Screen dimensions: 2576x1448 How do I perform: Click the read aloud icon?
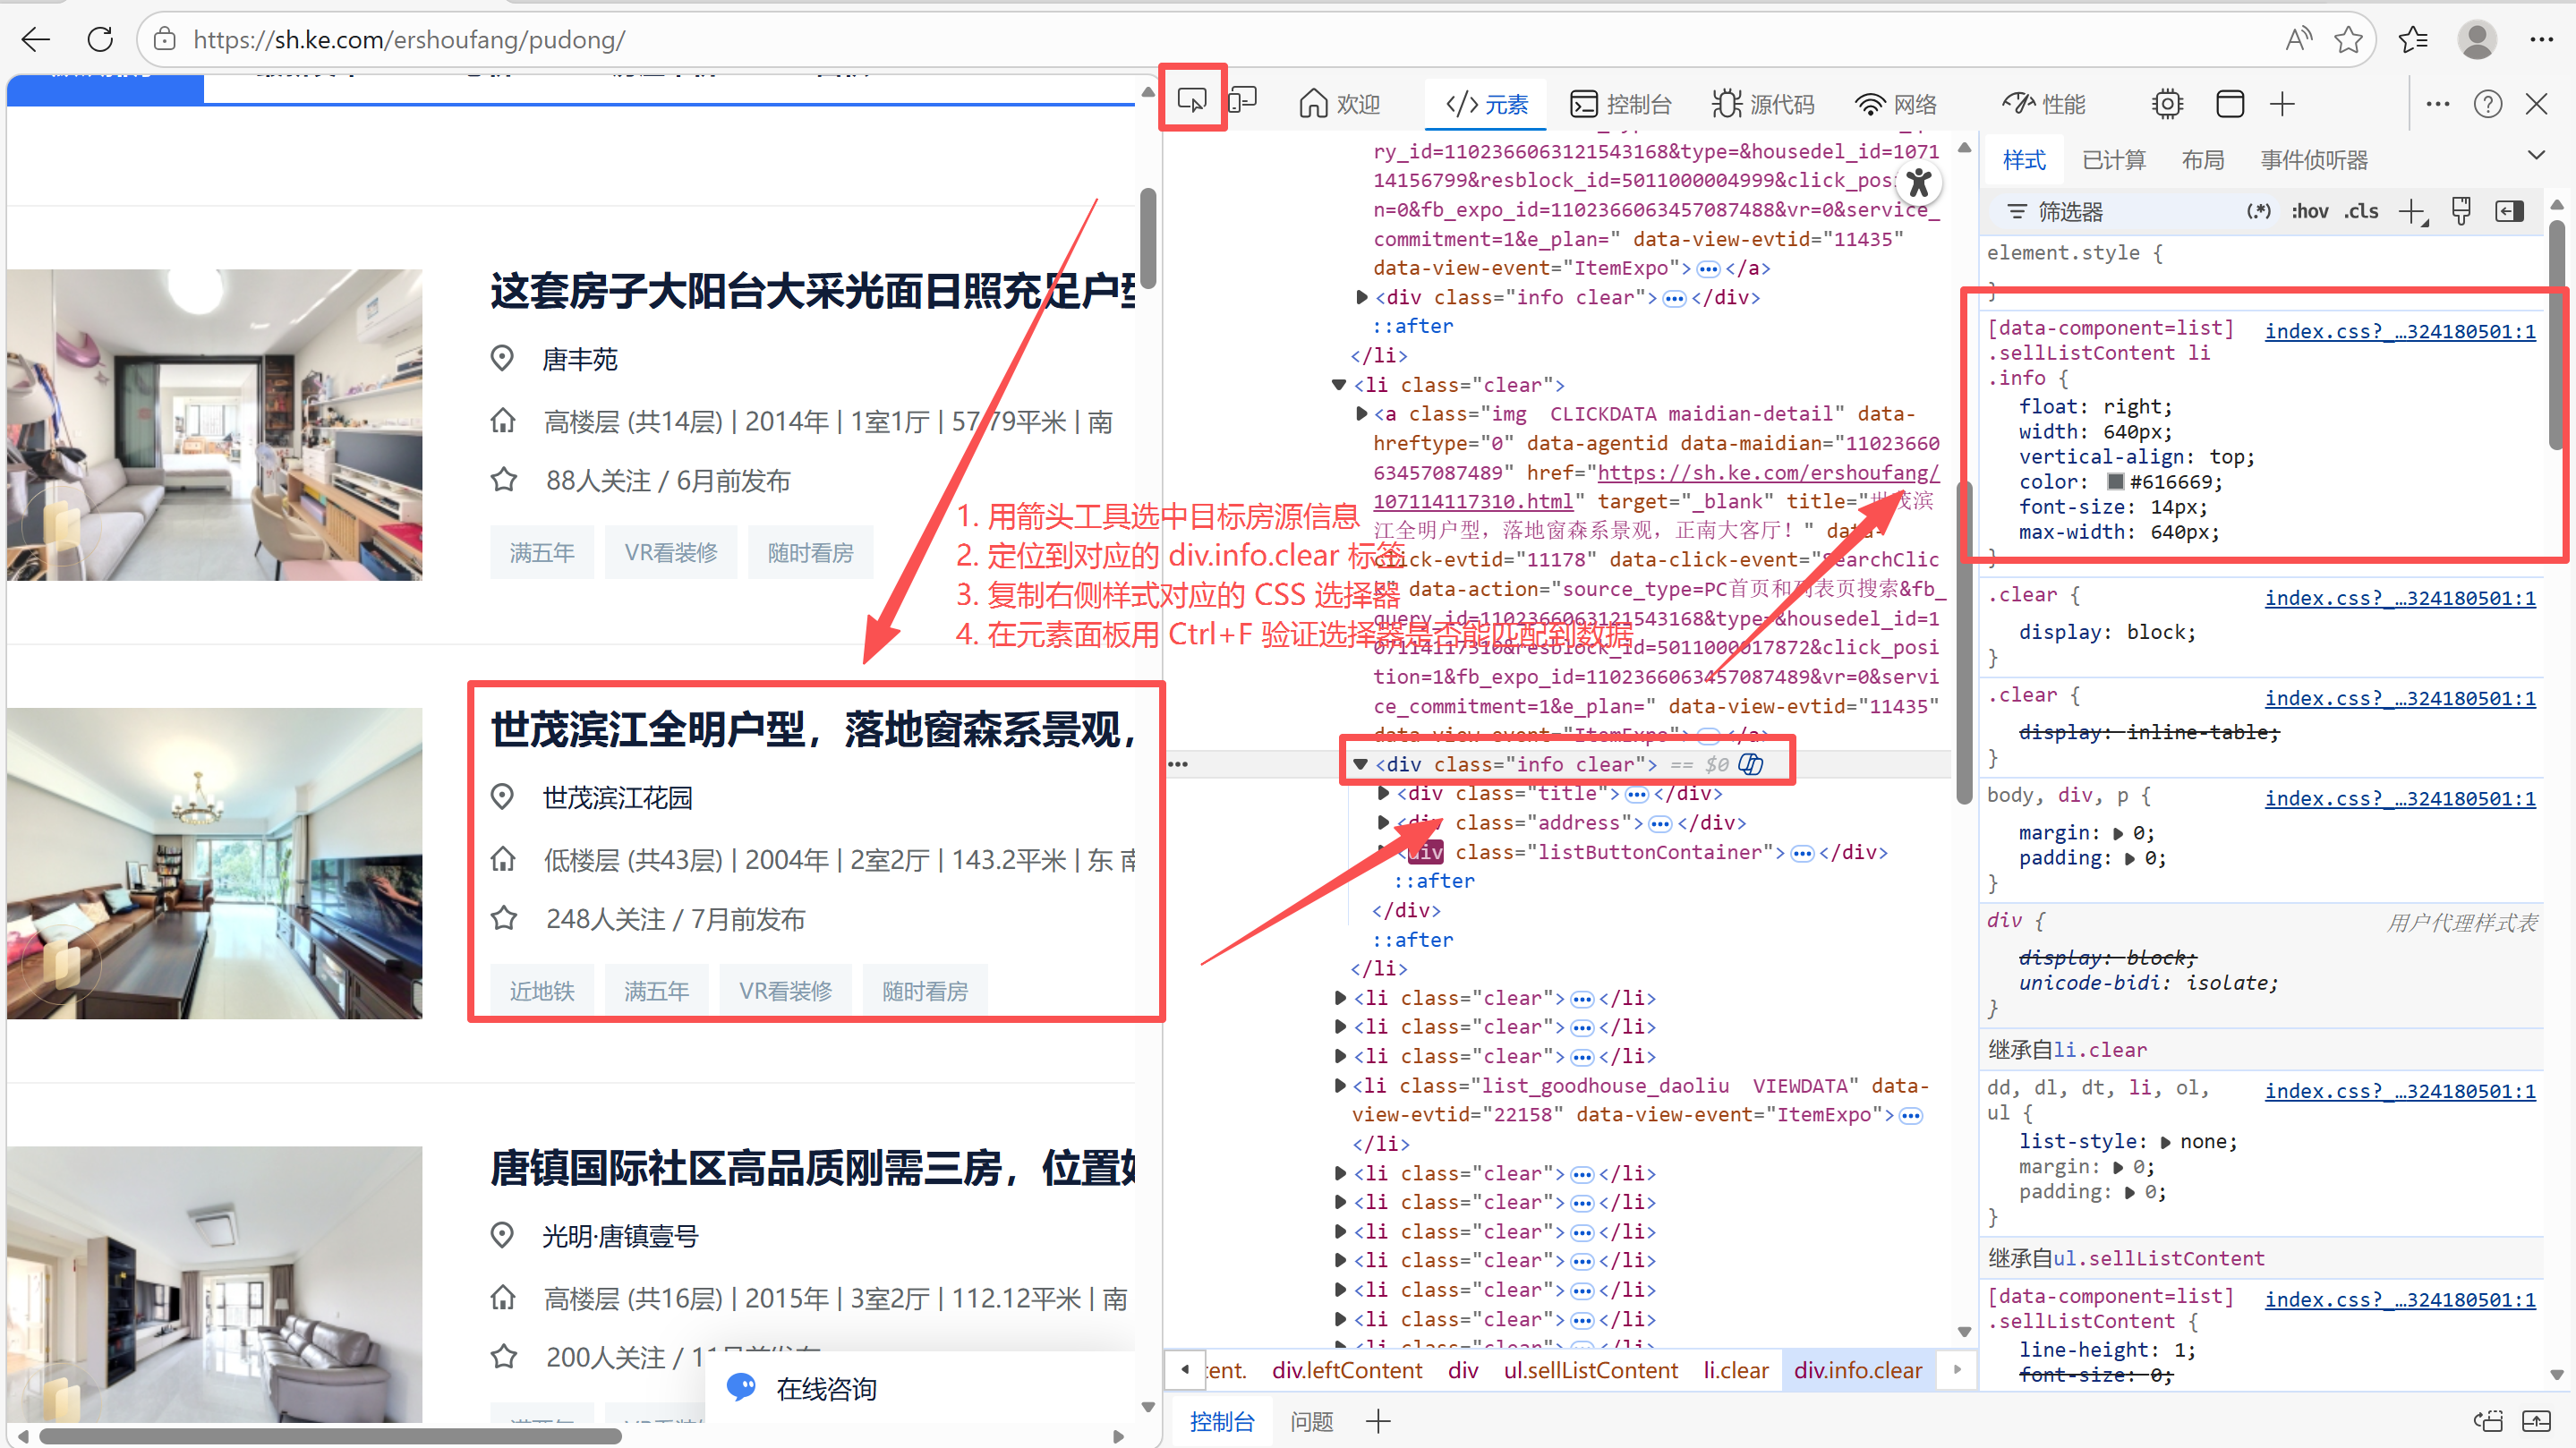coord(2298,40)
